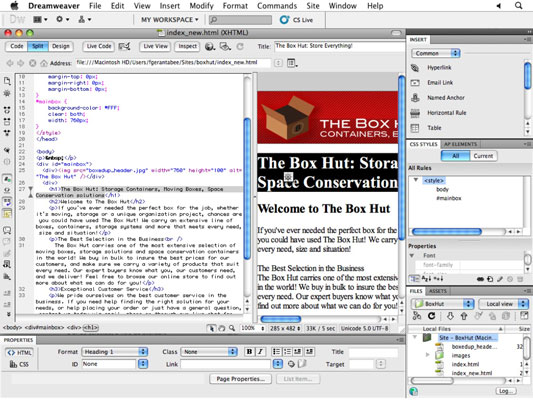Click the Link input field

pos(225,364)
